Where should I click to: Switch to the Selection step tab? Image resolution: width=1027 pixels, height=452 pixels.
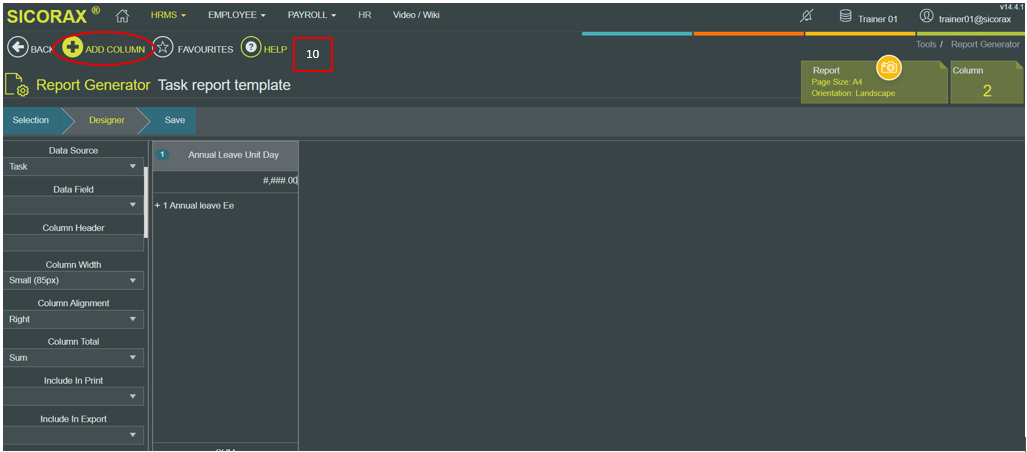pos(31,121)
